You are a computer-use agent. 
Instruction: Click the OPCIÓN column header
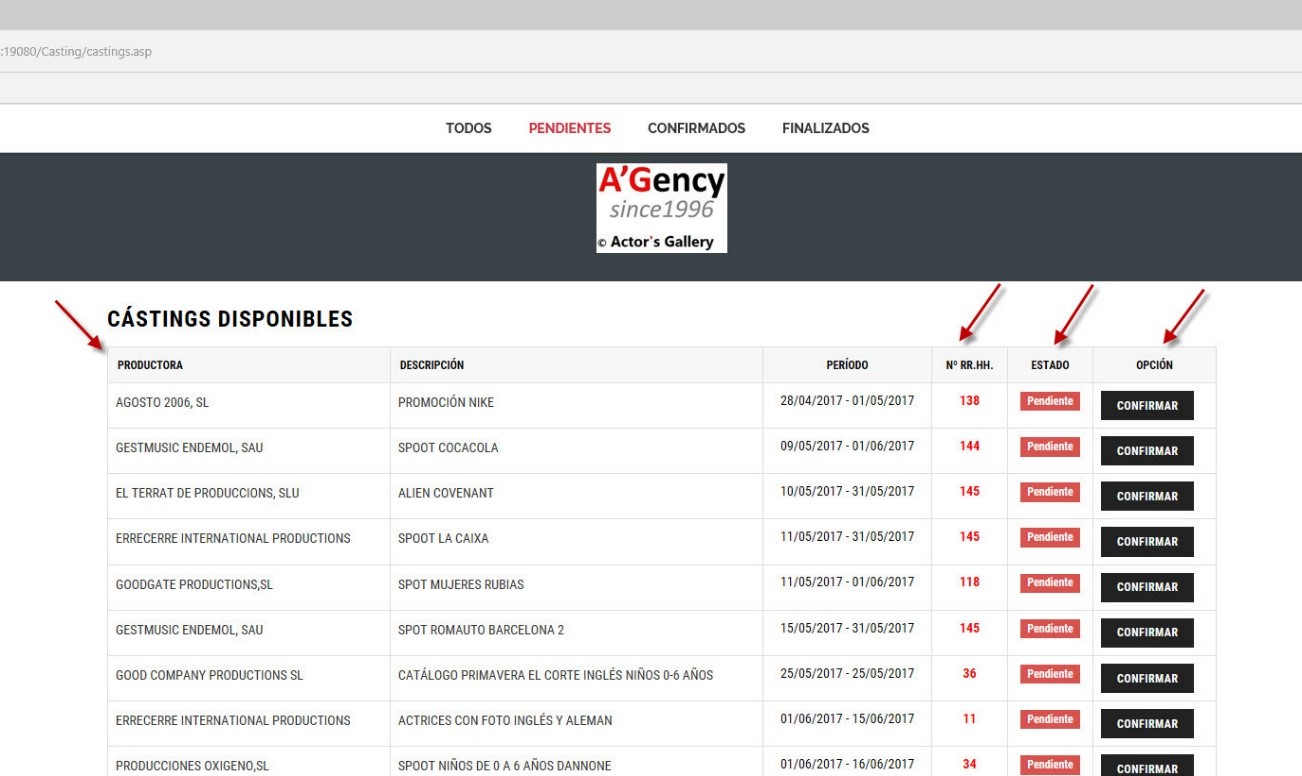(1154, 365)
